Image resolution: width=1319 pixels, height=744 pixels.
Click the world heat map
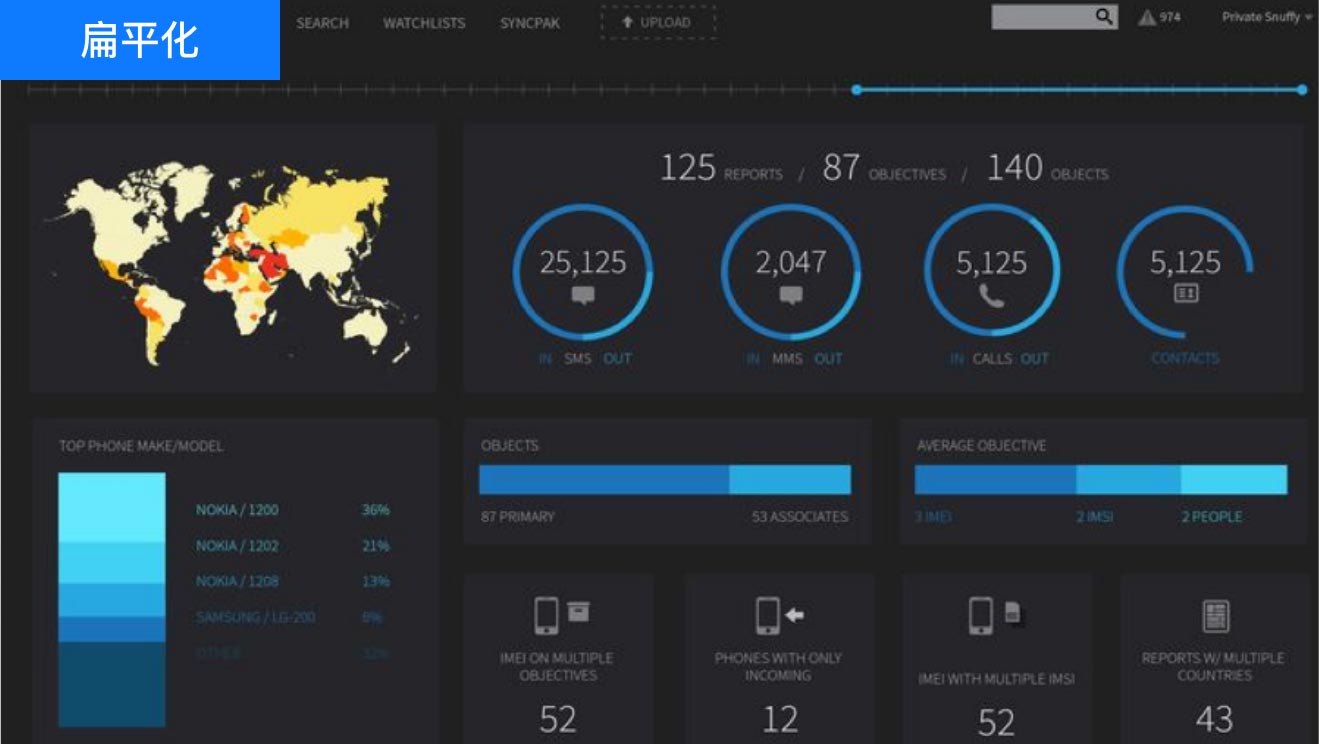point(230,258)
